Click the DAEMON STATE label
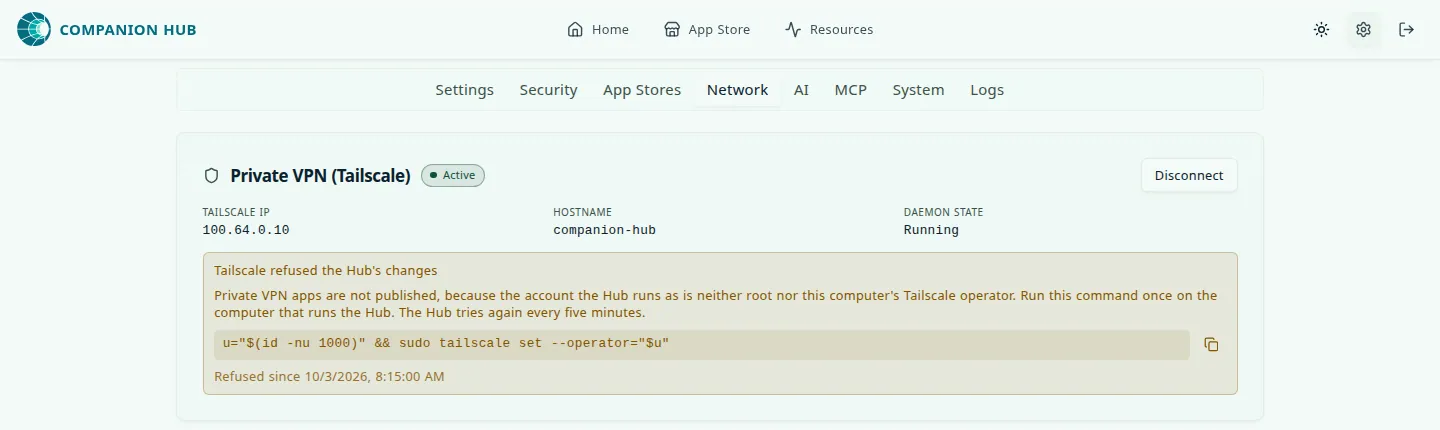 943,213
